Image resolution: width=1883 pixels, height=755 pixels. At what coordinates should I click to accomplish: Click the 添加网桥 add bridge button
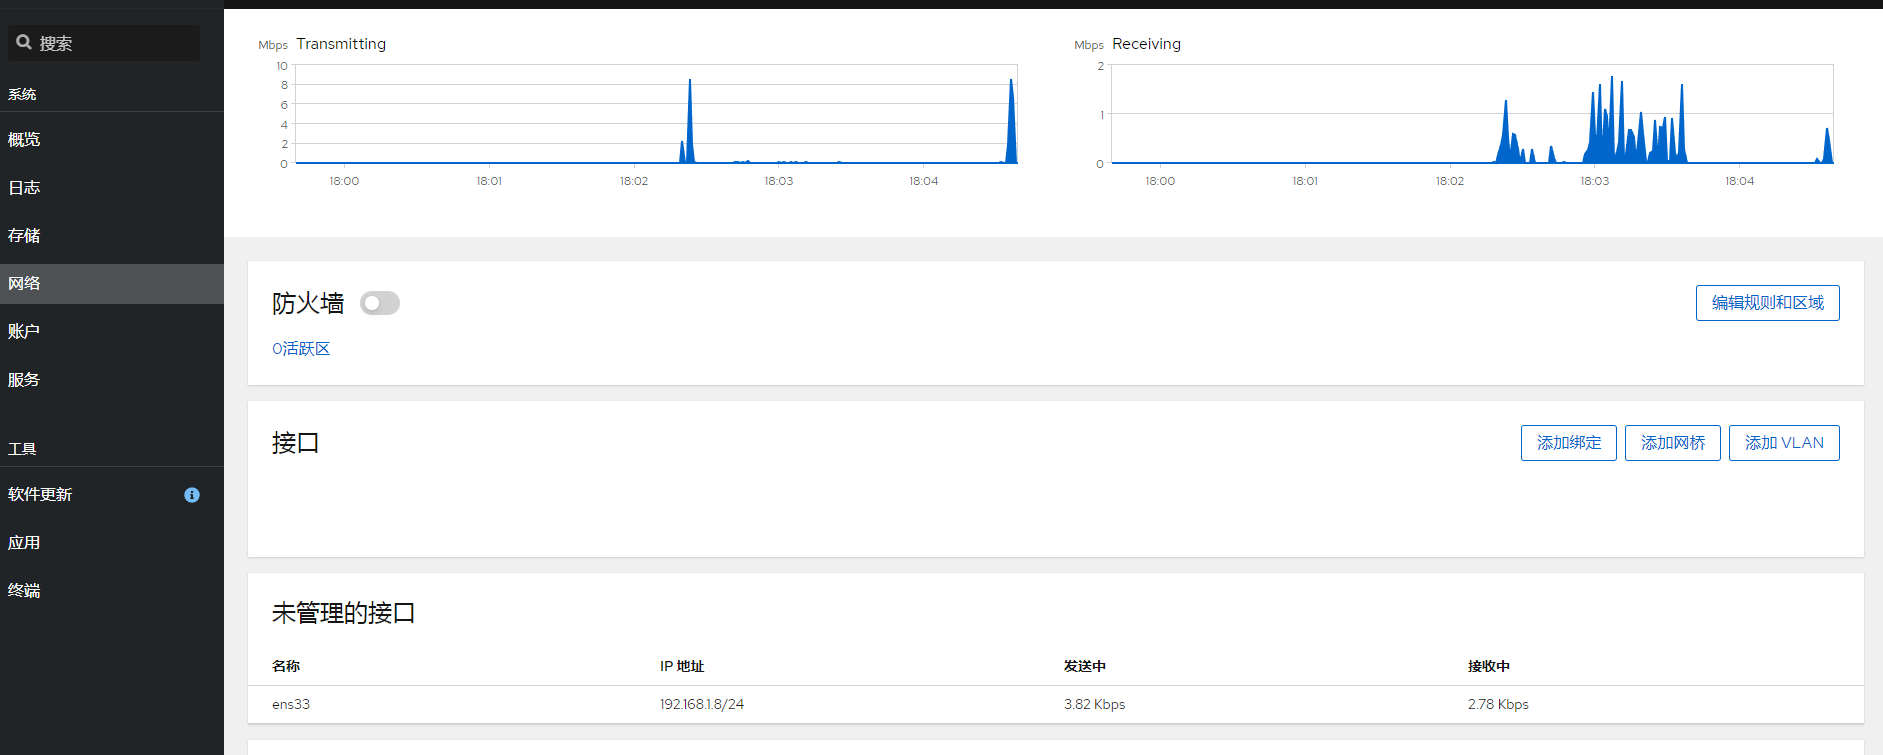click(x=1673, y=443)
